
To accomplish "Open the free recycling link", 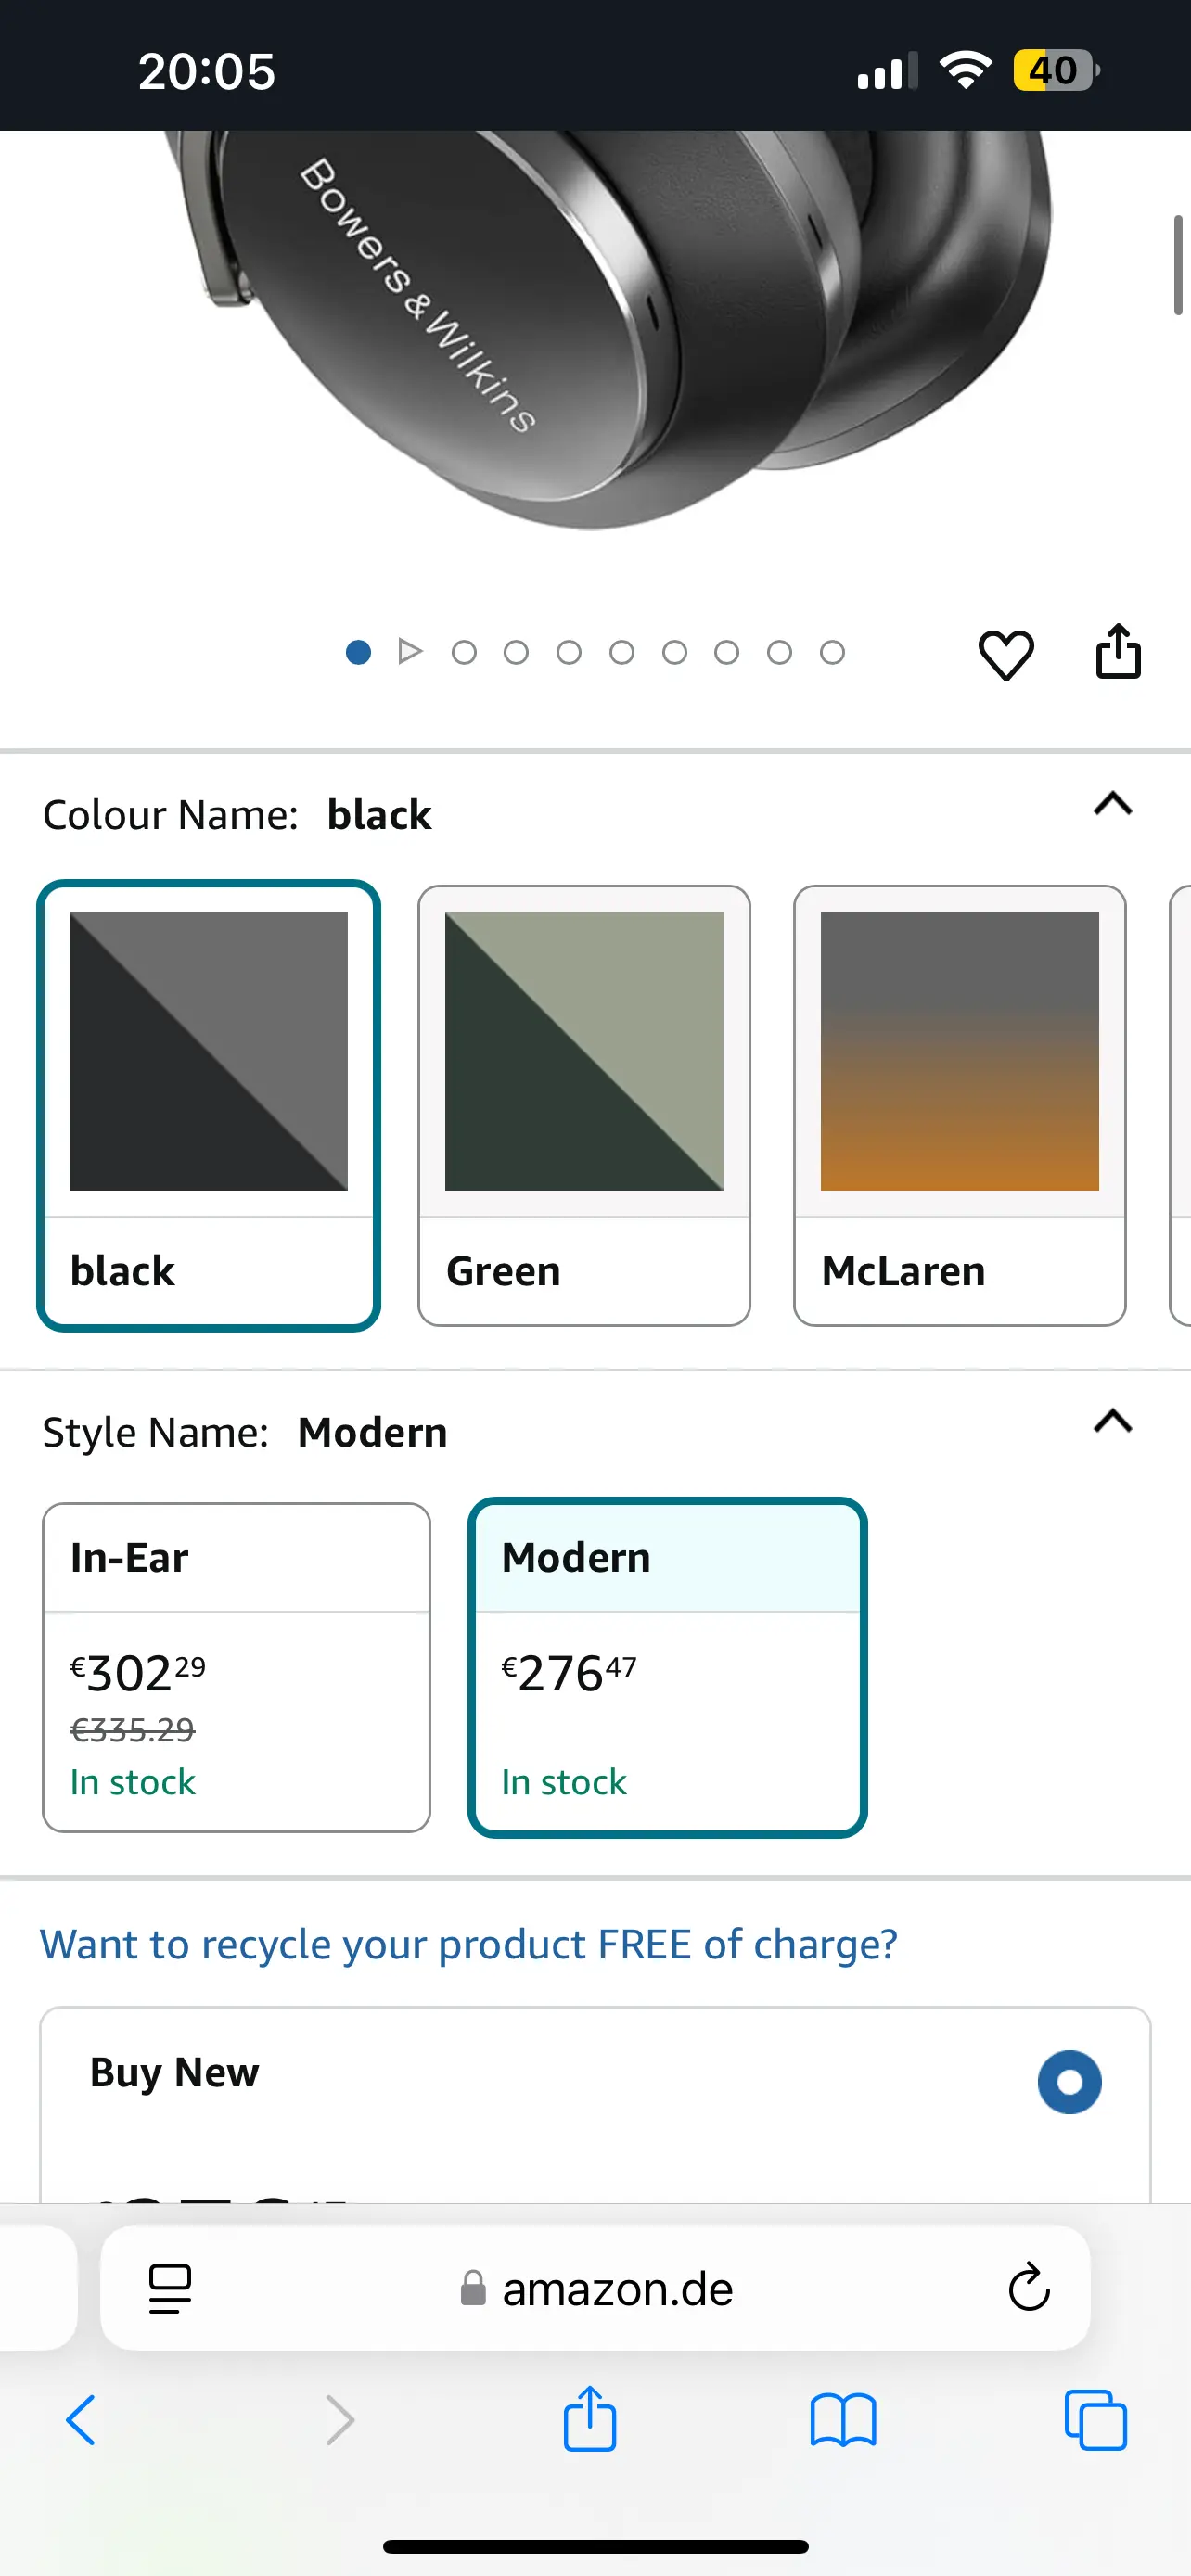I will (x=468, y=1944).
